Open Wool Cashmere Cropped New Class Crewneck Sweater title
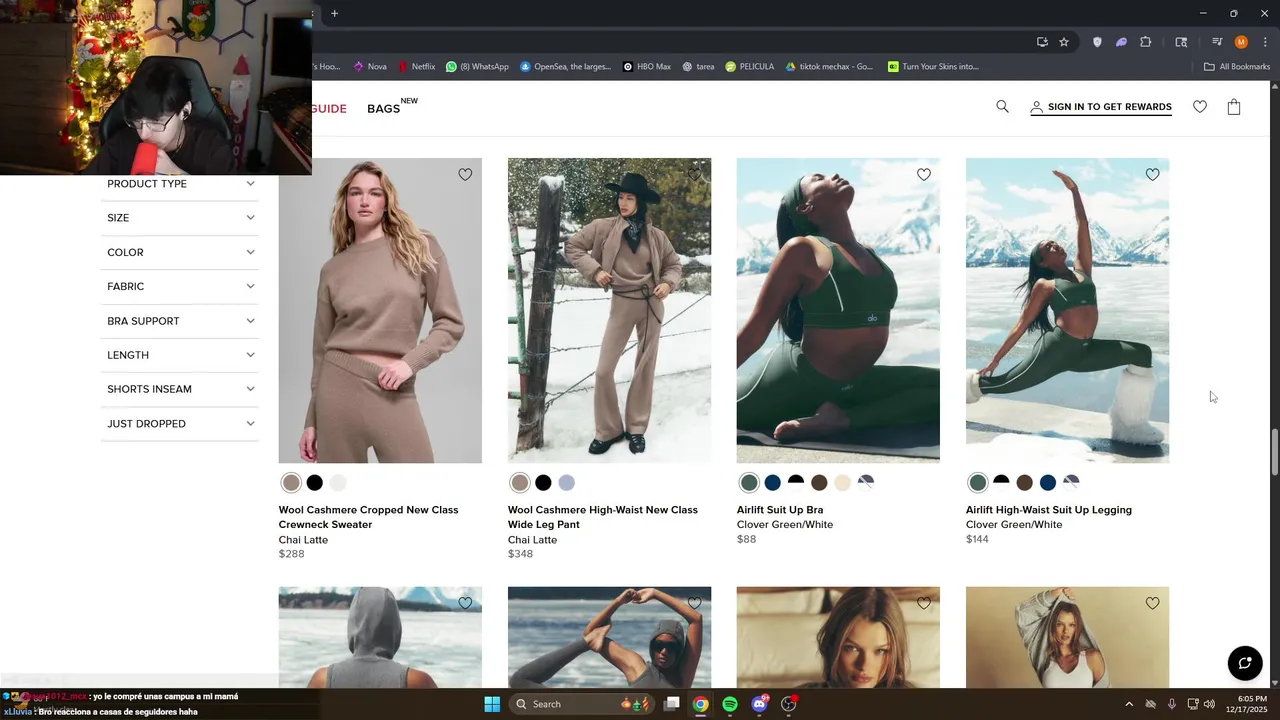Screen dimensions: 1280x720 [368, 517]
